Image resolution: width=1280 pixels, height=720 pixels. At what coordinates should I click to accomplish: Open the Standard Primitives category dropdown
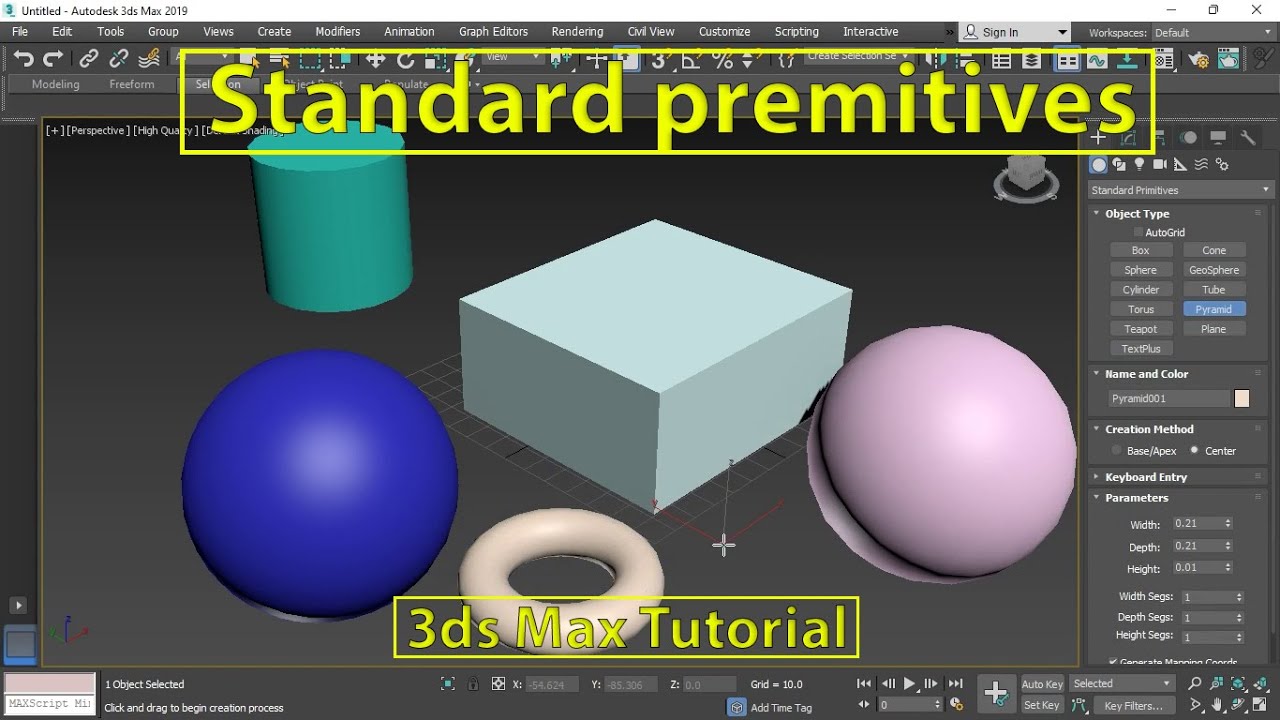coord(1181,190)
